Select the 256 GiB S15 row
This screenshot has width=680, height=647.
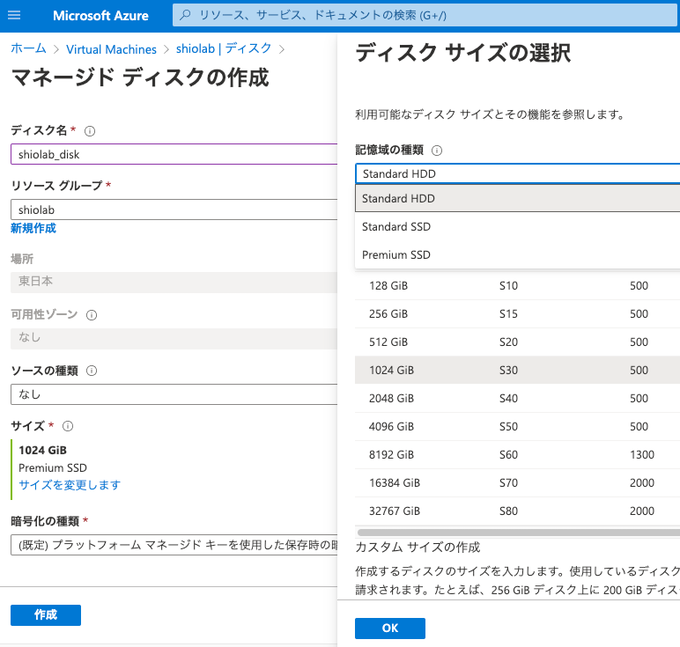click(517, 314)
